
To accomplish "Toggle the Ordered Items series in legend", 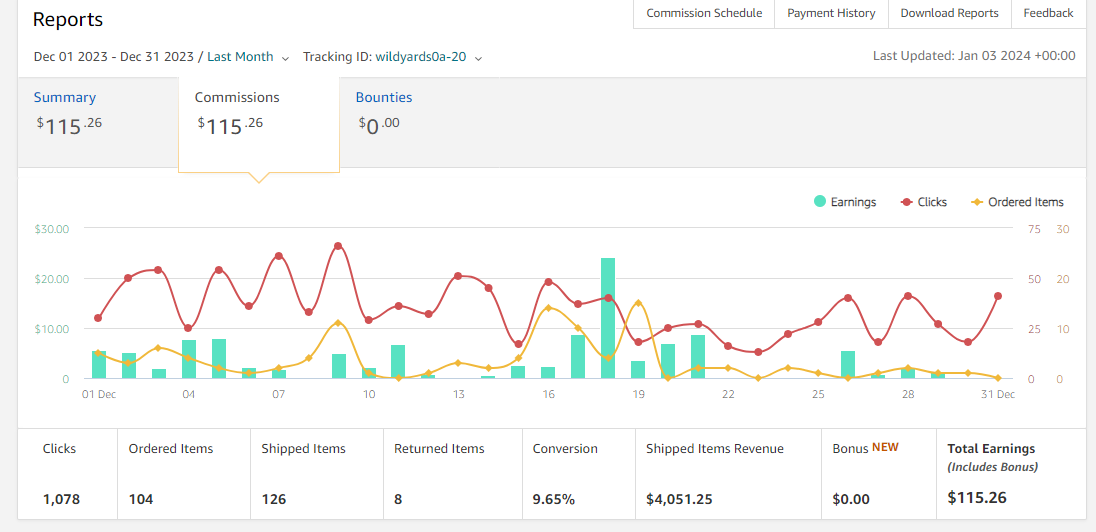I will coord(1018,202).
